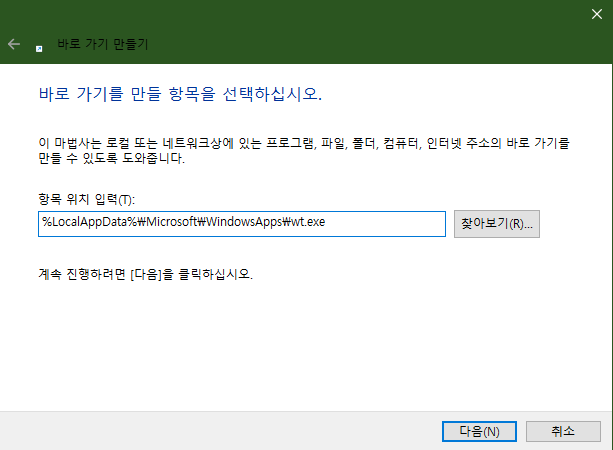The height and width of the screenshot is (450, 613).
Task: Click the gray footer area left of 다음(N)
Action: coord(220,431)
